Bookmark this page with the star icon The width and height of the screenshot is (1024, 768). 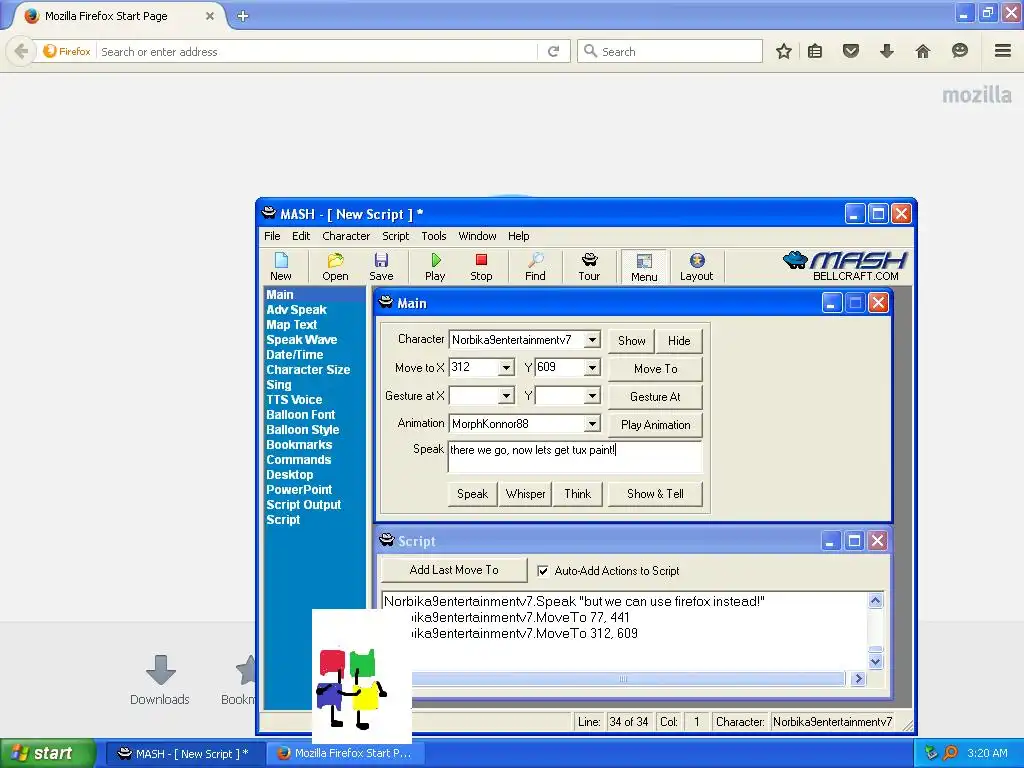pyautogui.click(x=784, y=51)
